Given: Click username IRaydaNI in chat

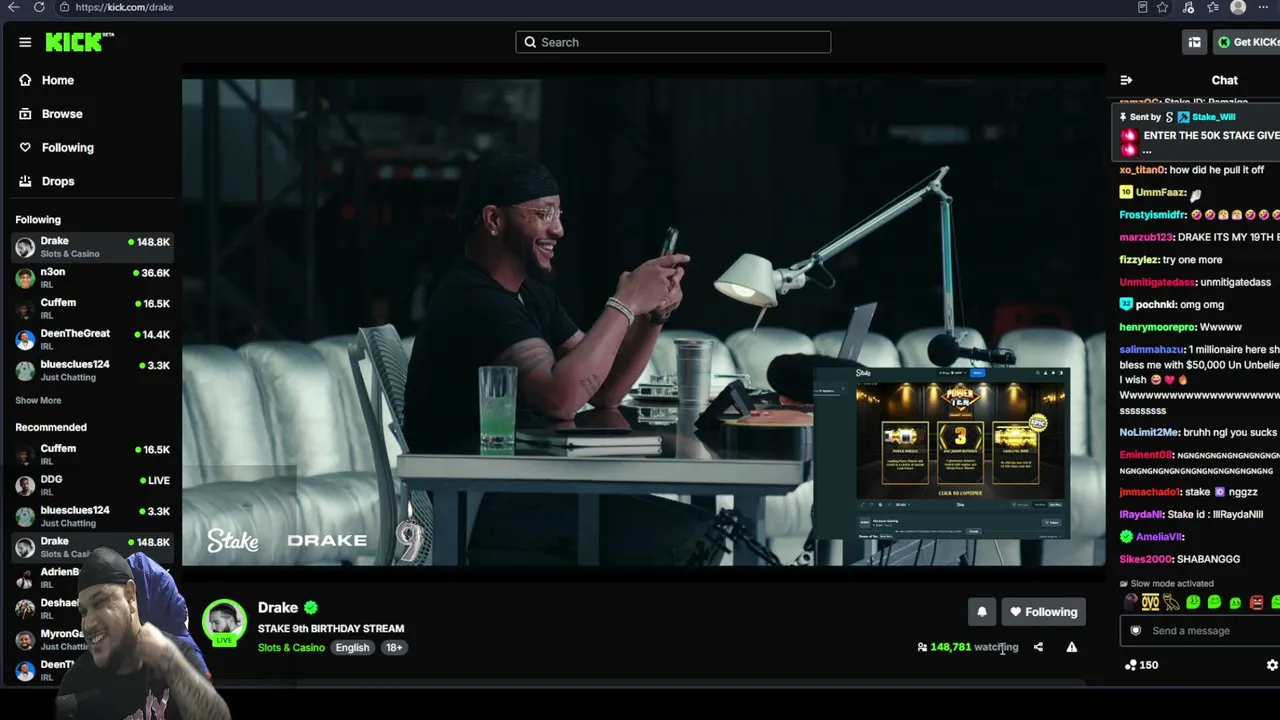Looking at the screenshot, I should point(1141,514).
